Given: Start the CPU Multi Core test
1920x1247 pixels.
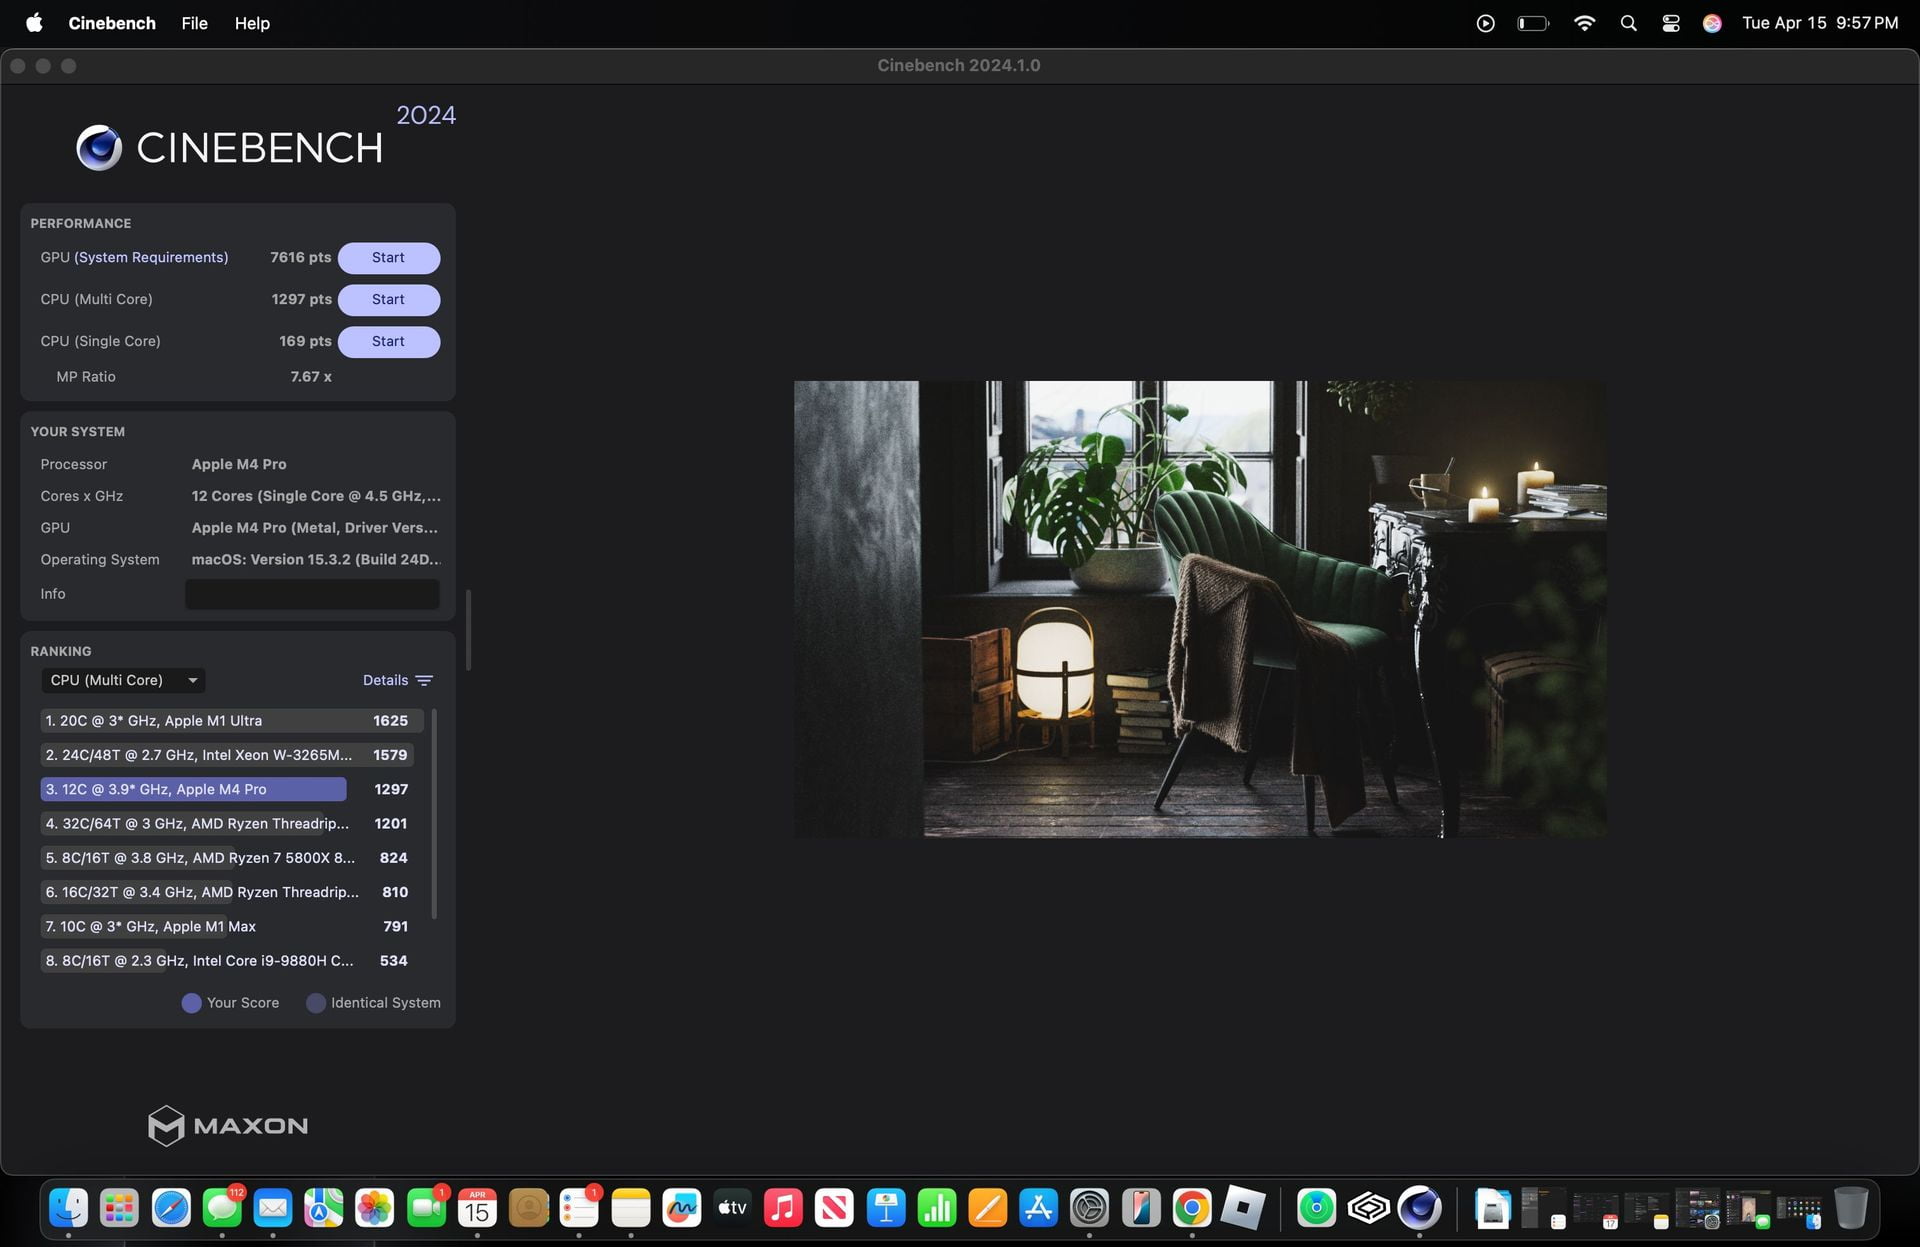Looking at the screenshot, I should tap(388, 300).
